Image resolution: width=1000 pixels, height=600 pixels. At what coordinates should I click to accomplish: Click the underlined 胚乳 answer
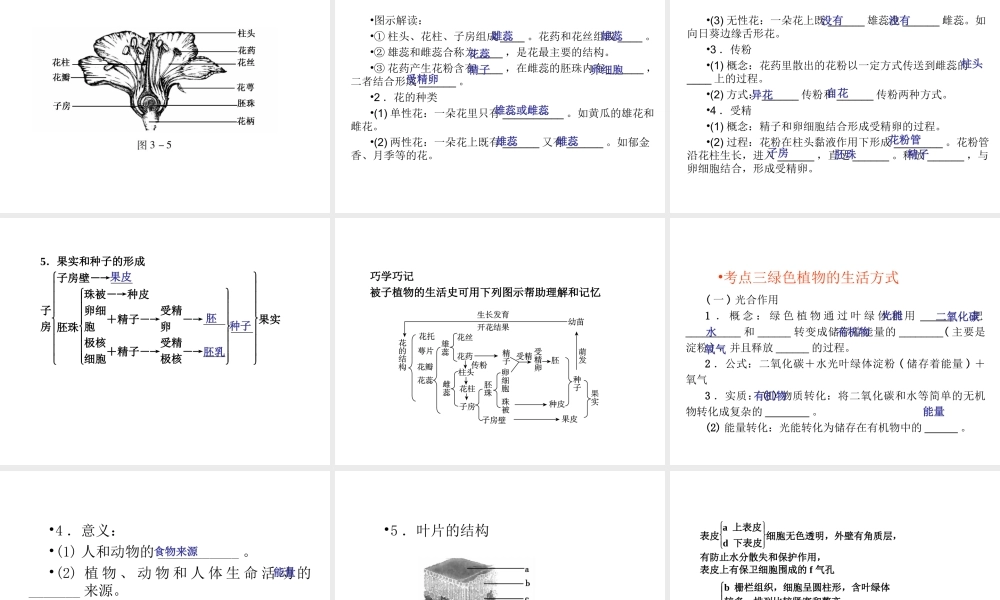tap(214, 351)
